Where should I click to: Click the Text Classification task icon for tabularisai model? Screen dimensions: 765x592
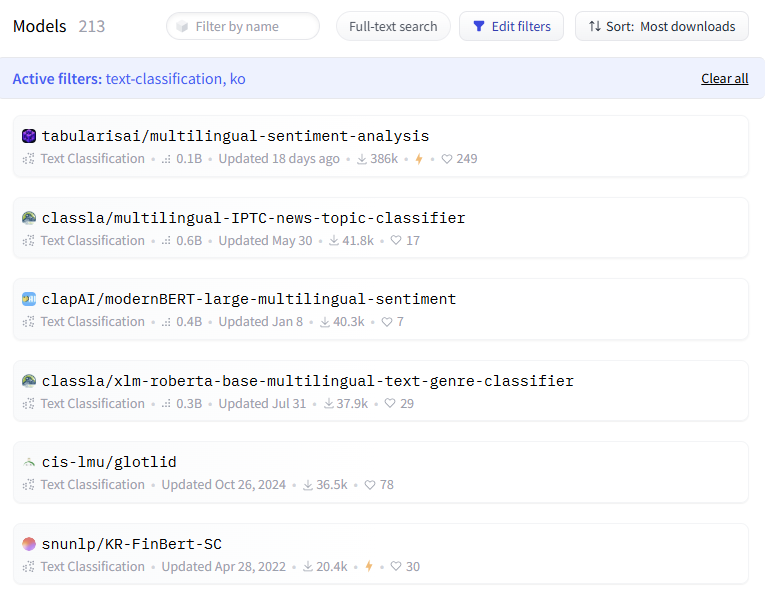tap(28, 159)
